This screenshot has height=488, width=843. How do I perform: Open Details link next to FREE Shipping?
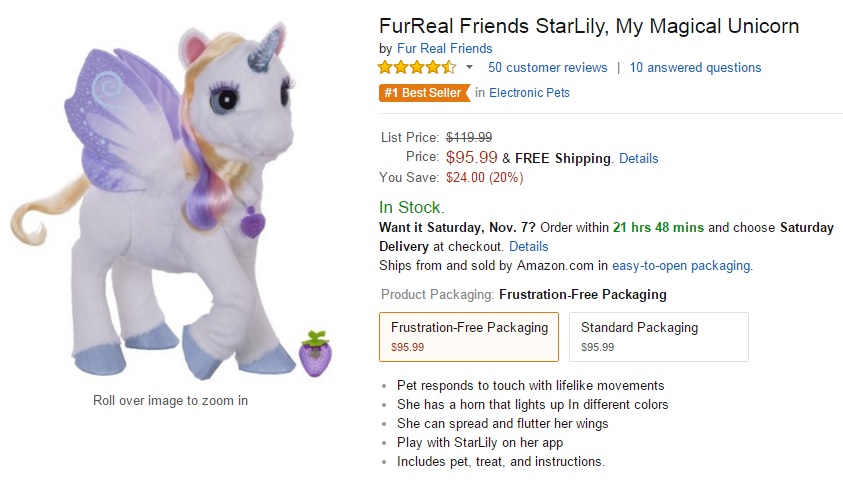click(638, 158)
